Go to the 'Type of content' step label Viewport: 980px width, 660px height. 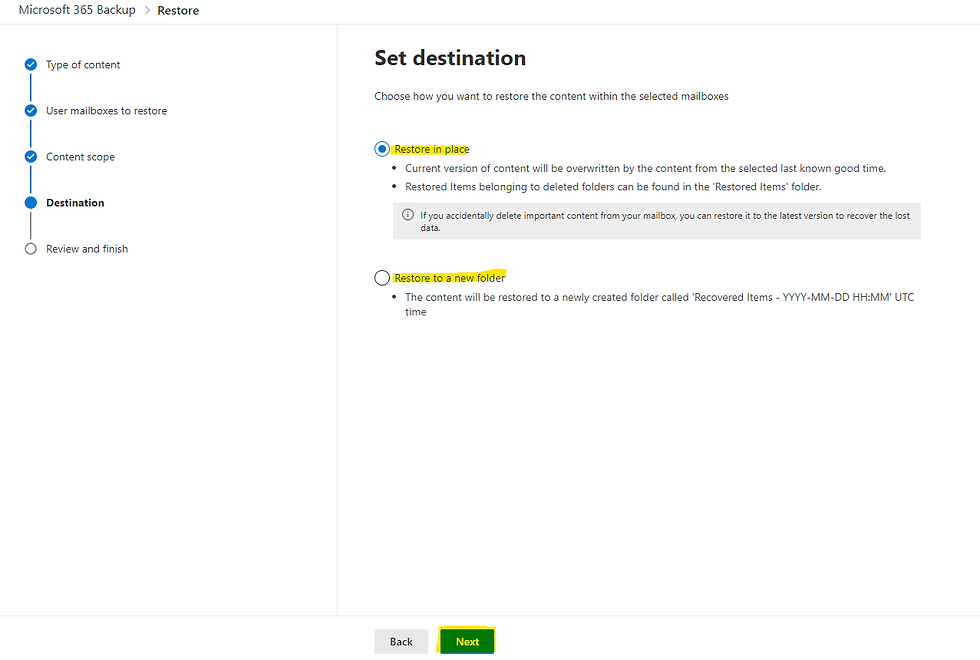click(x=83, y=65)
